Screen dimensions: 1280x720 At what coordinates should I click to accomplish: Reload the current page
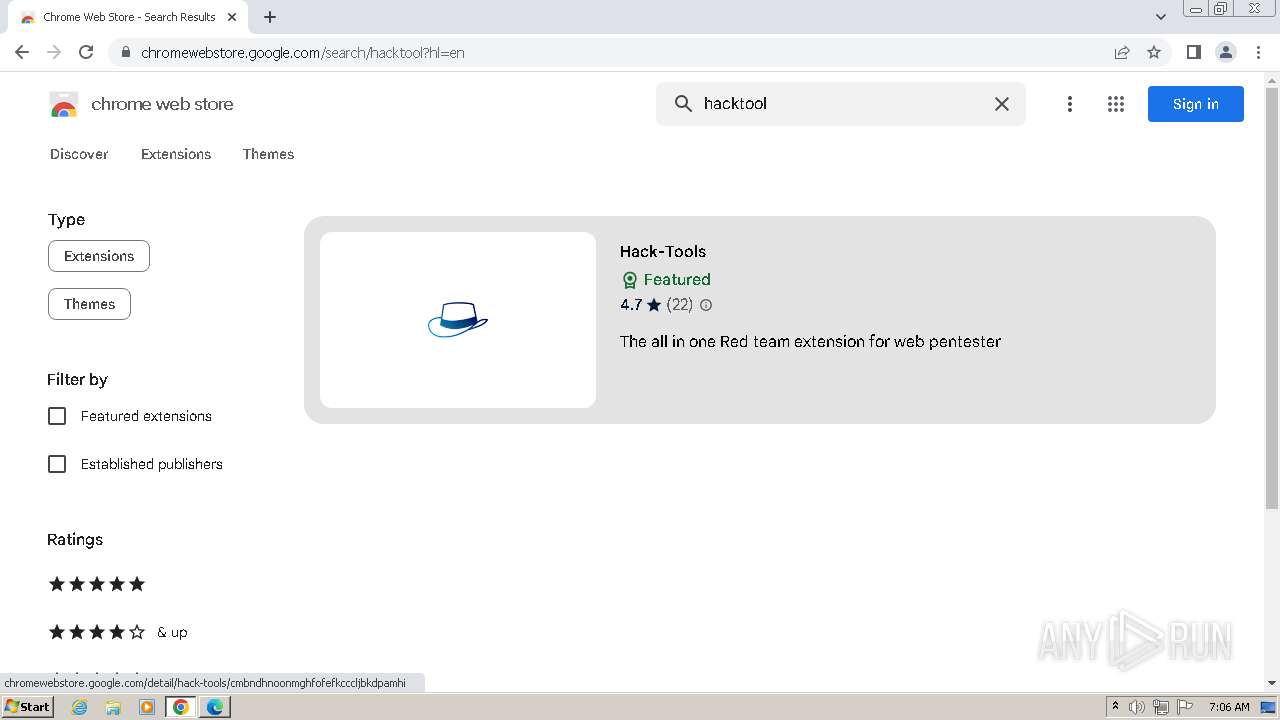click(86, 52)
